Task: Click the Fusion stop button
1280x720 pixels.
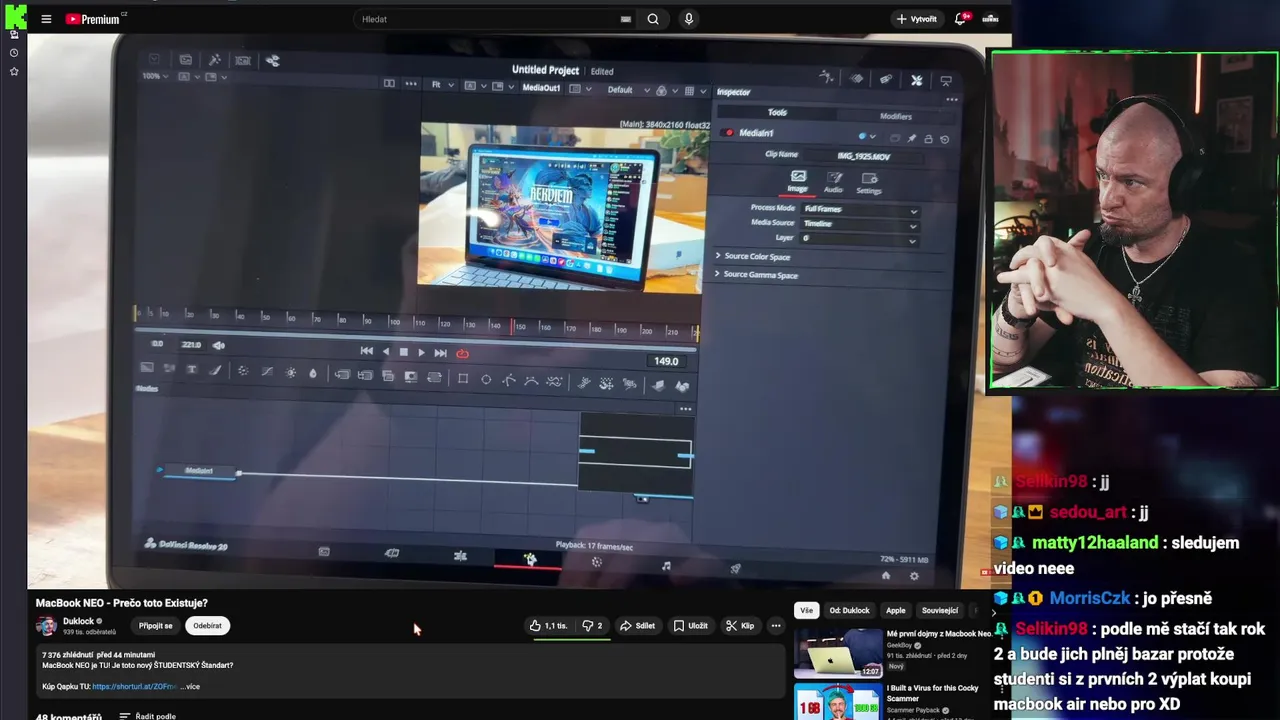Action: [403, 352]
